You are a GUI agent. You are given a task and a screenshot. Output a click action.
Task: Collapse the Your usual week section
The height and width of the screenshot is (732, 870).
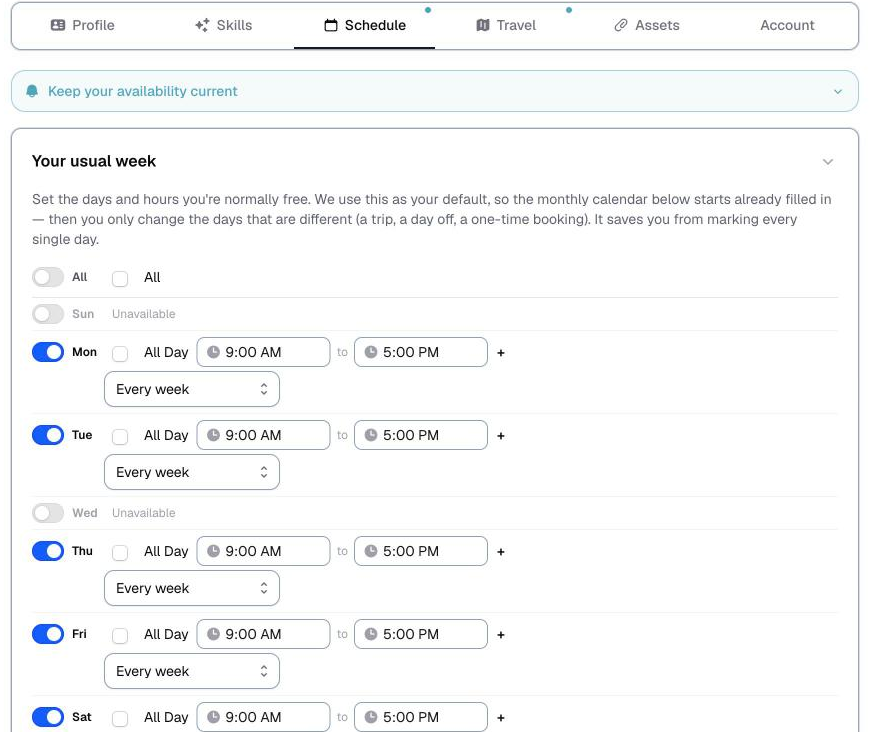(x=828, y=161)
